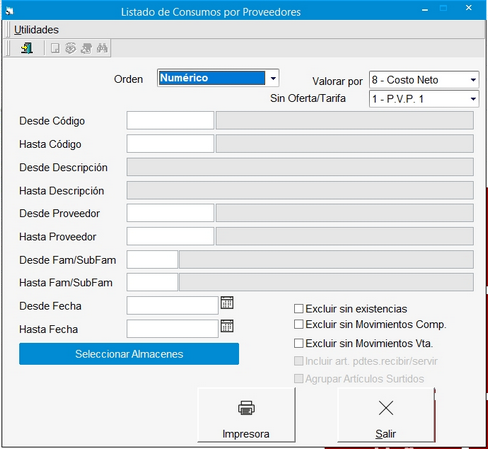Click the Seleccionar Almacenes button
This screenshot has height=449, width=488.
click(x=129, y=354)
